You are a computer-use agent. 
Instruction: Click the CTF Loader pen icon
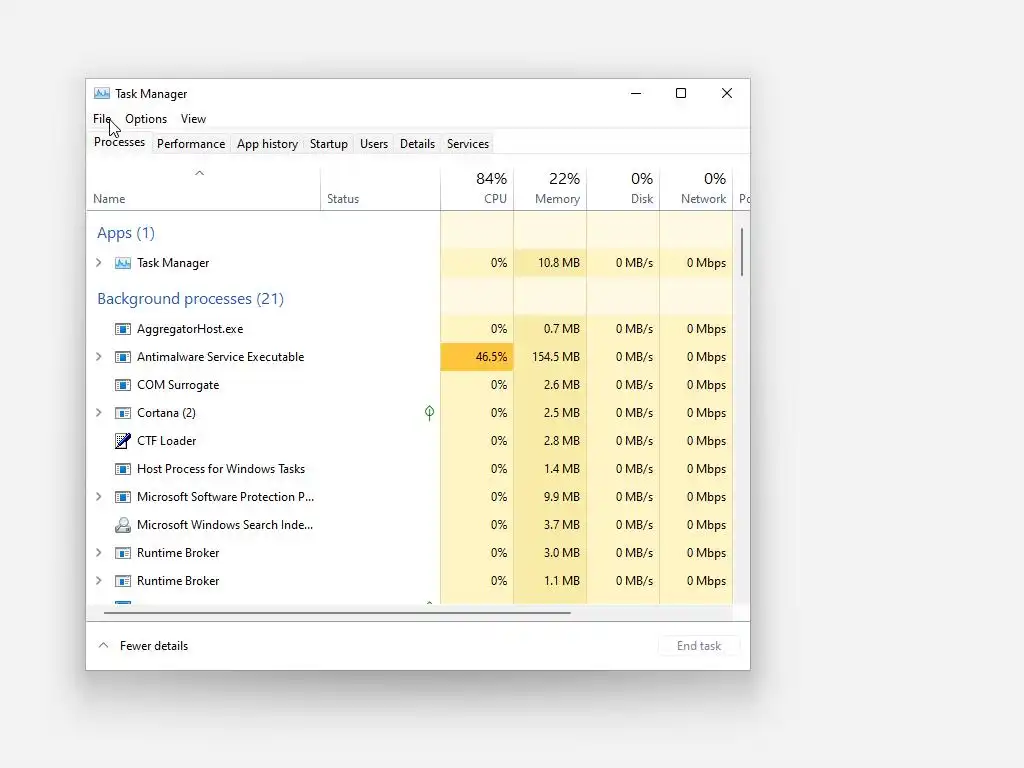[x=123, y=441]
